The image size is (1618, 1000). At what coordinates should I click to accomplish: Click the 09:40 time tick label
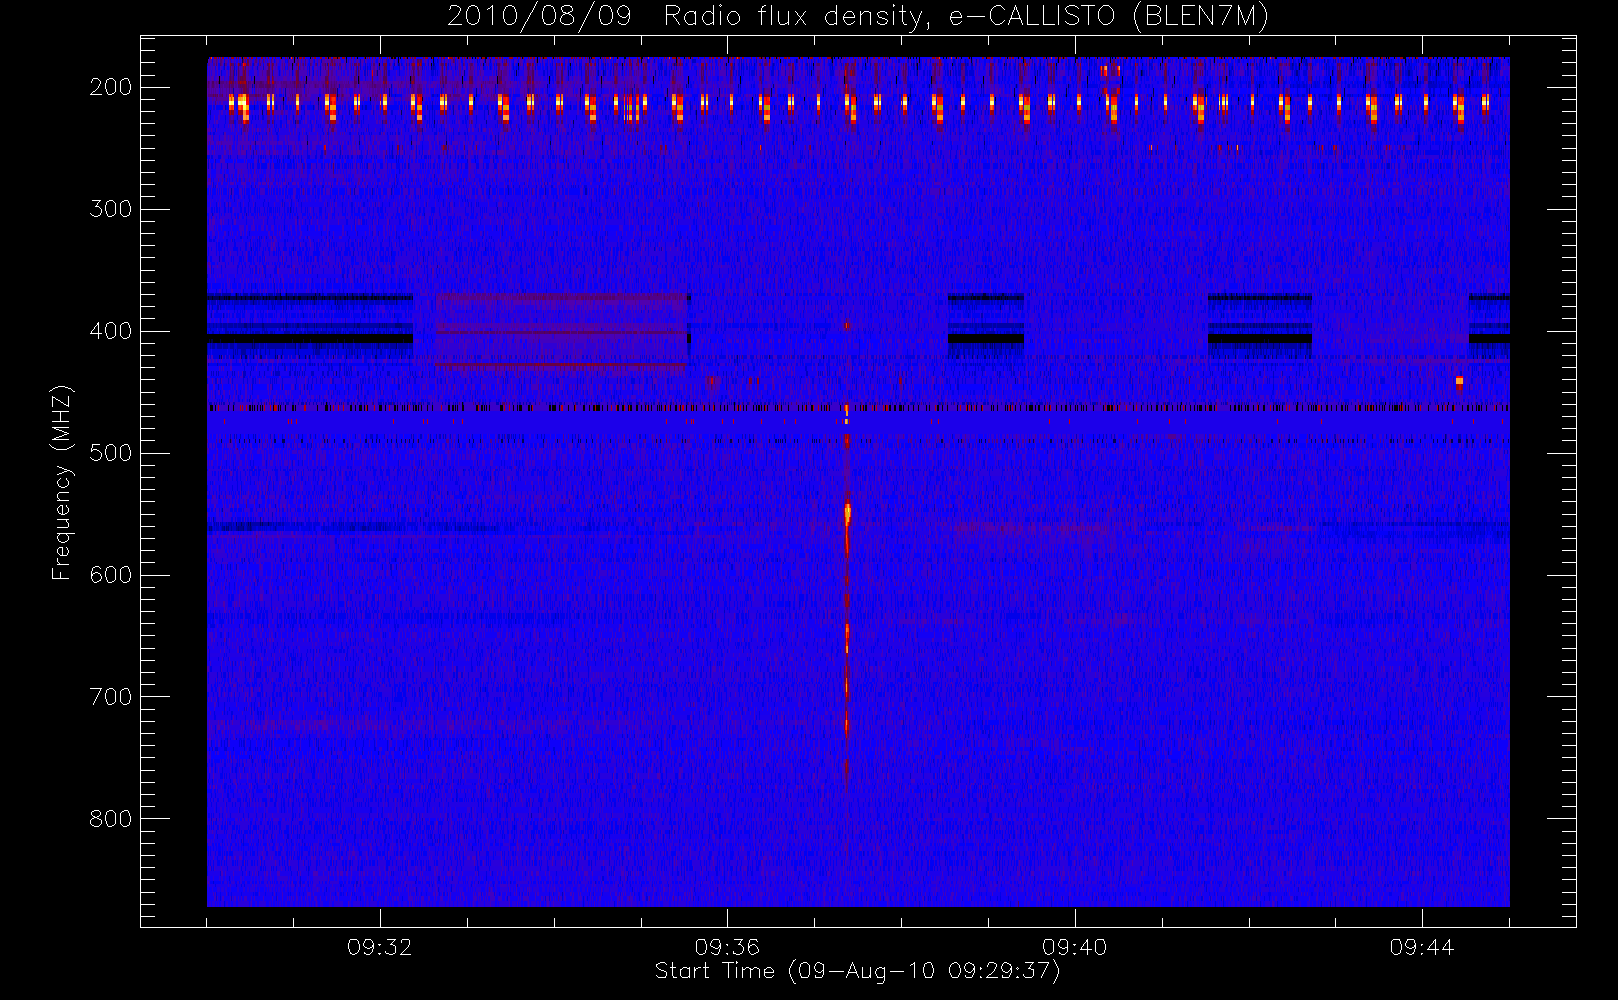pos(1074,947)
